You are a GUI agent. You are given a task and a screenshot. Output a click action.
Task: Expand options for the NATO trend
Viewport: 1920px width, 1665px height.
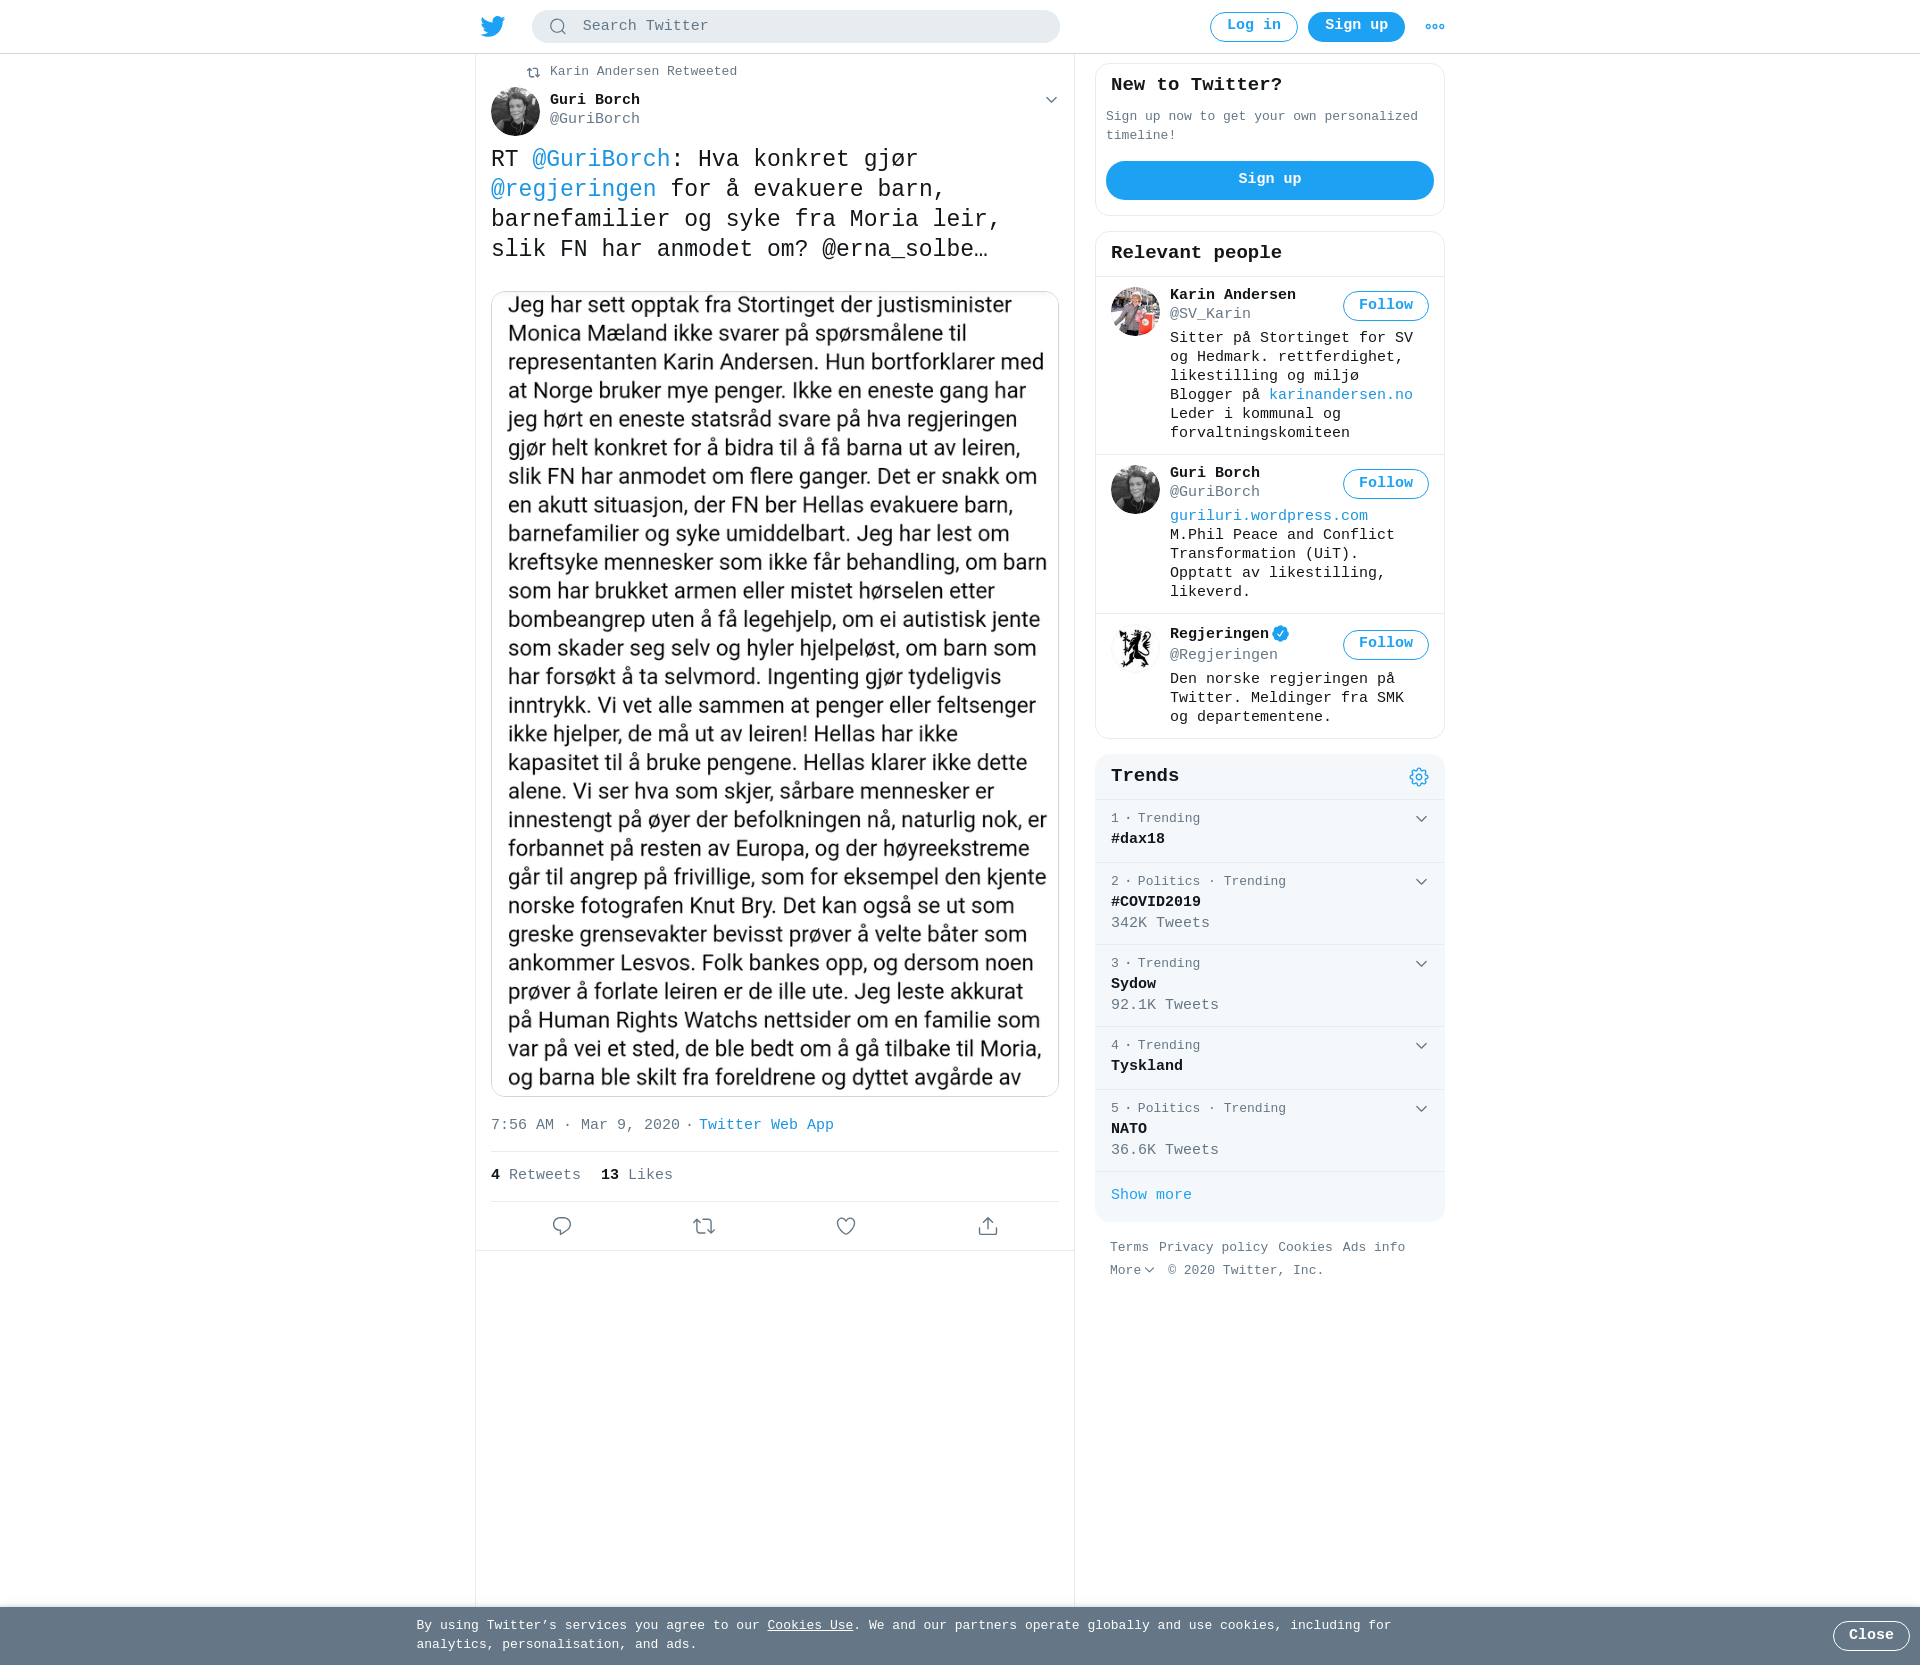1421,1109
